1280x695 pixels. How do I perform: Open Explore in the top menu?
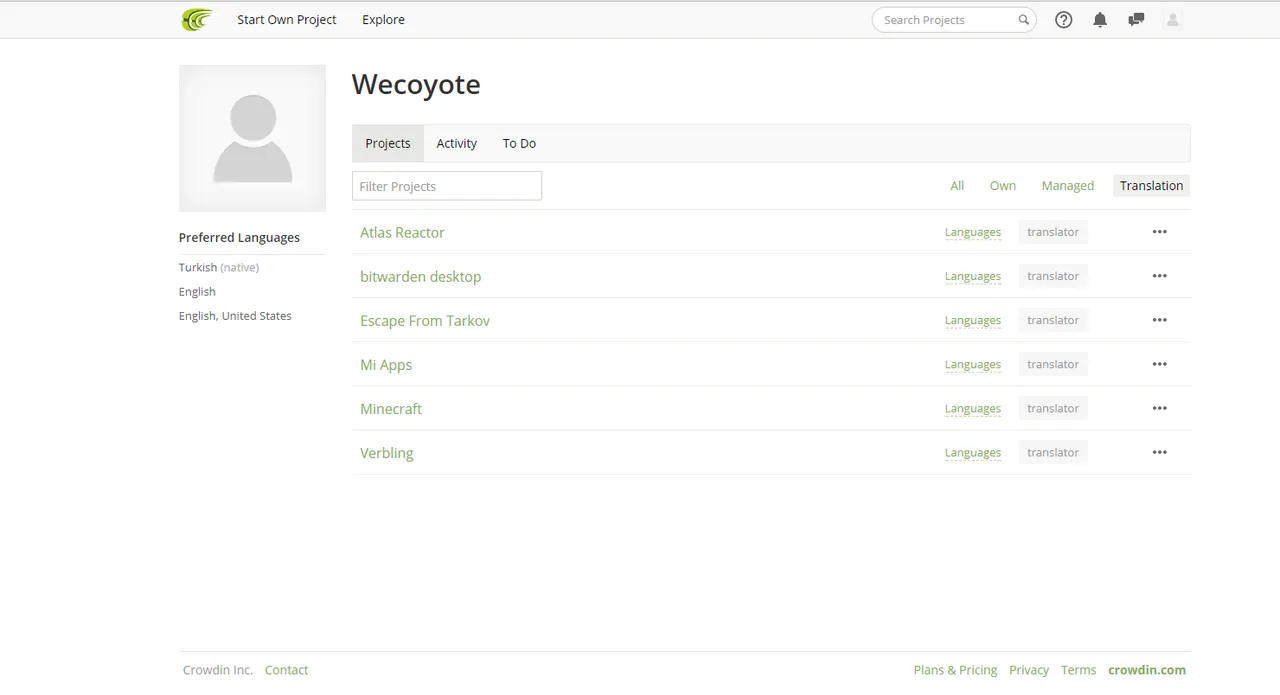point(383,19)
